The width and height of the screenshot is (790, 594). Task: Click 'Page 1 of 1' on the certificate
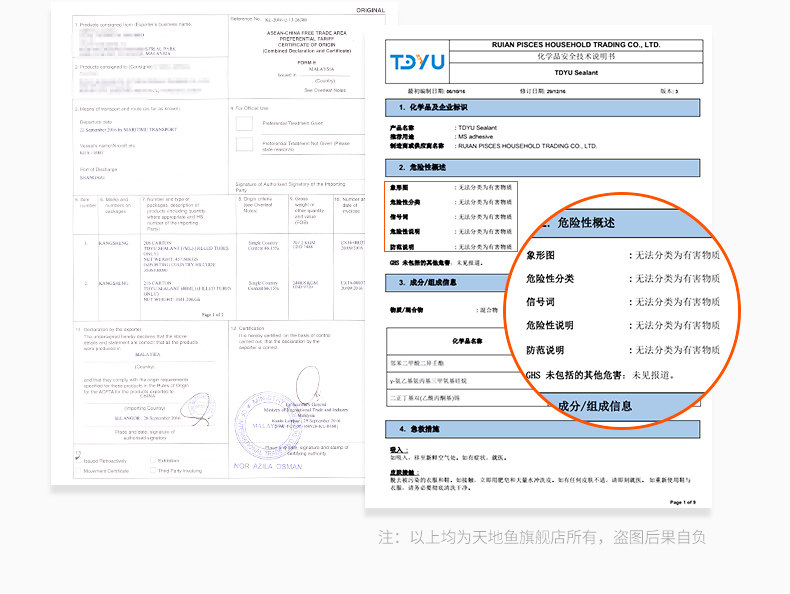point(212,315)
